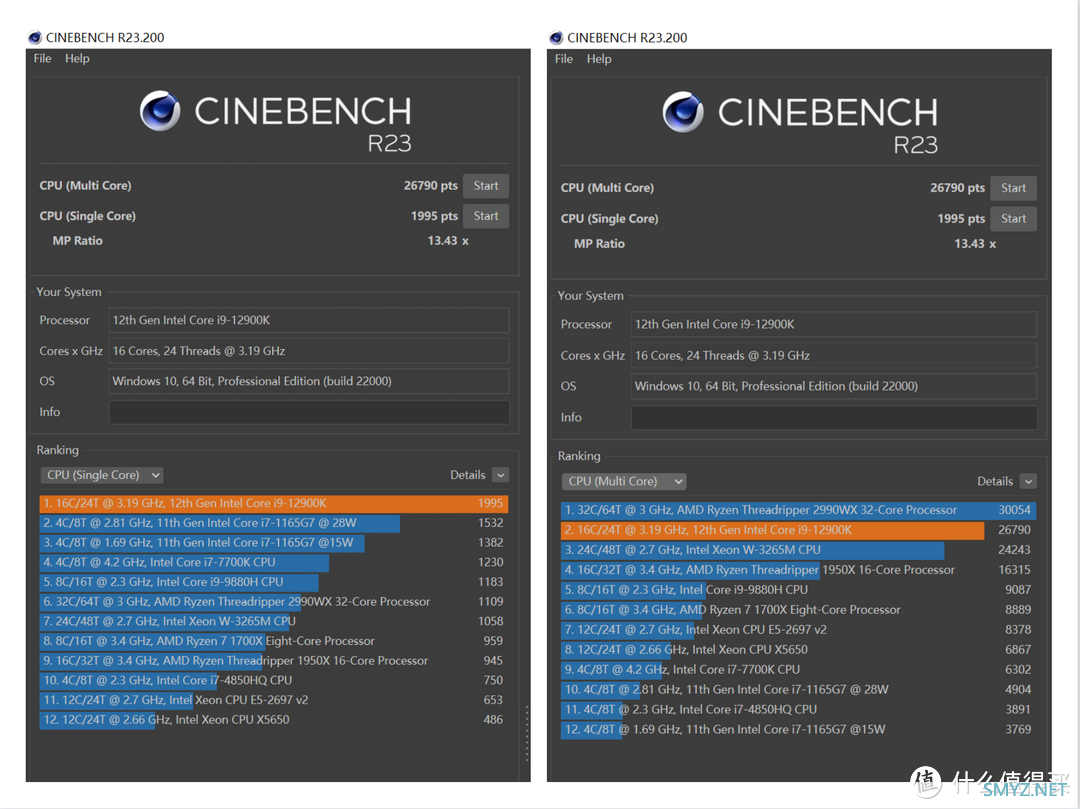Viewport: 1080px width, 809px height.
Task: Select the i9-9880H row scoring 1183
Action: pyautogui.click(x=274, y=582)
